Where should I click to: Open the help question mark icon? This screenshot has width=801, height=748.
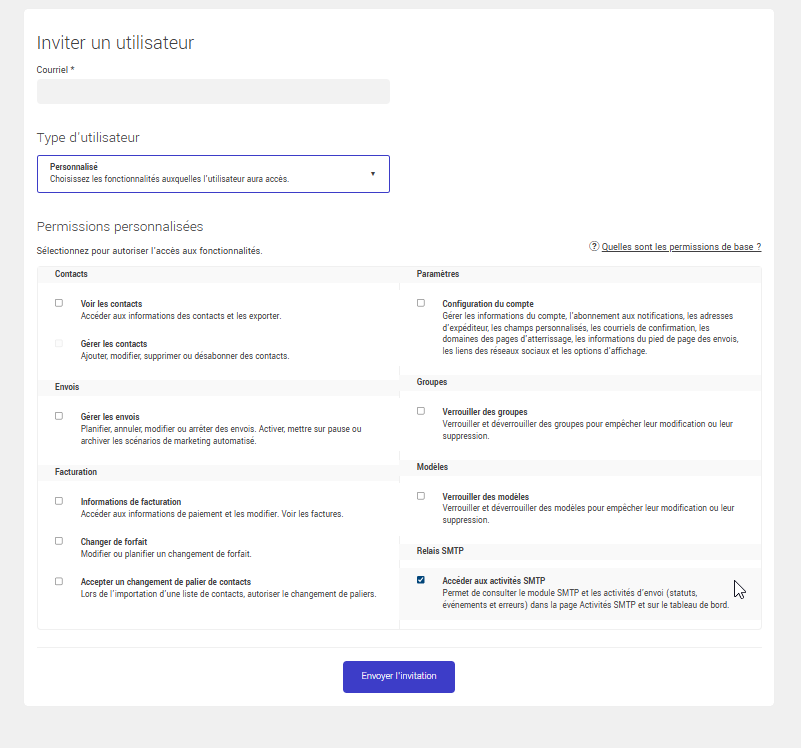click(592, 246)
